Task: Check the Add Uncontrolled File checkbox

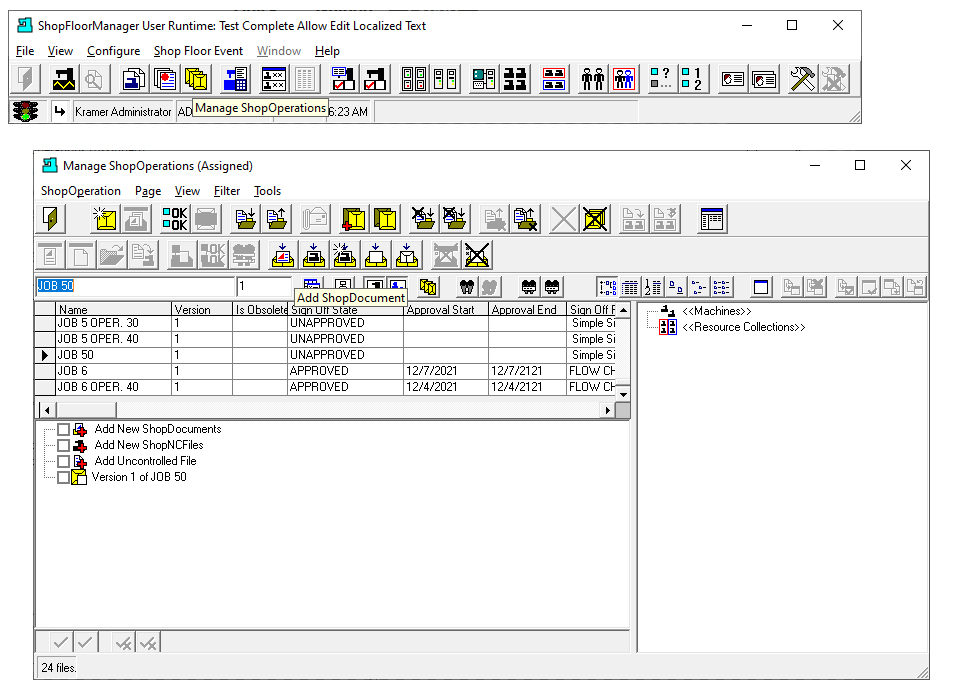Action: point(63,461)
